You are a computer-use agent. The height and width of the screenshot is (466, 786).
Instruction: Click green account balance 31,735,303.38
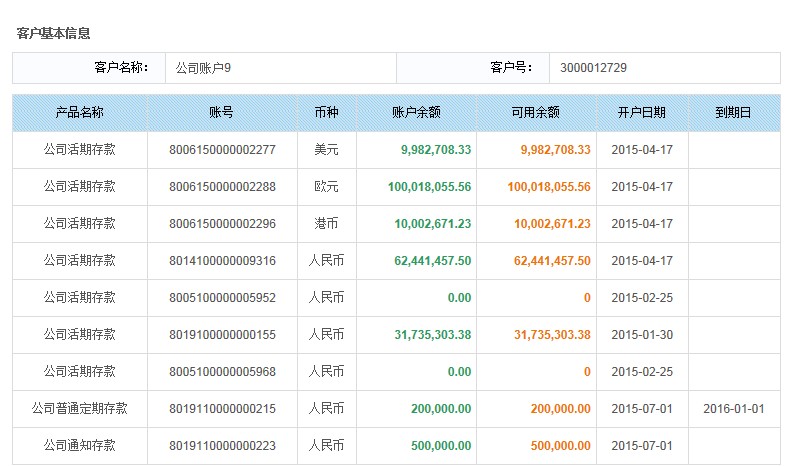pos(433,335)
